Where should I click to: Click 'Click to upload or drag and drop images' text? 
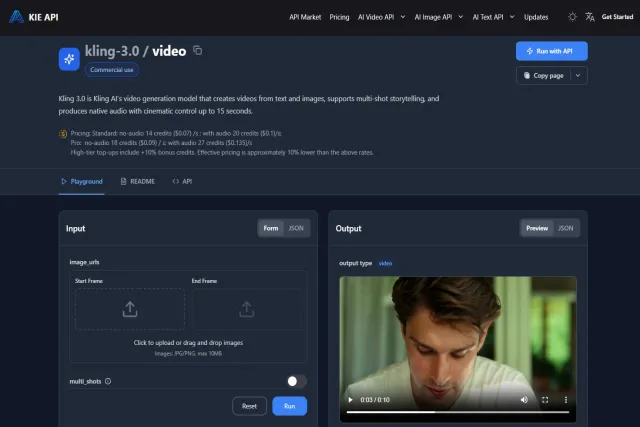tap(188, 342)
